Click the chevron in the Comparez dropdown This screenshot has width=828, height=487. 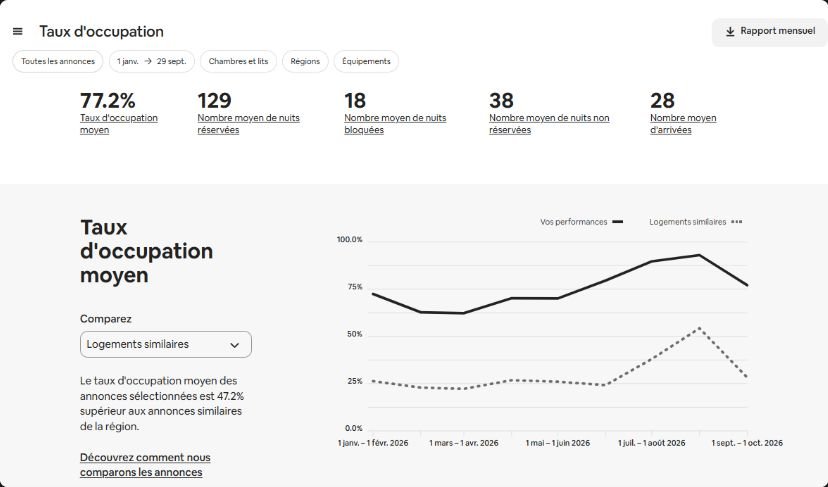(234, 345)
